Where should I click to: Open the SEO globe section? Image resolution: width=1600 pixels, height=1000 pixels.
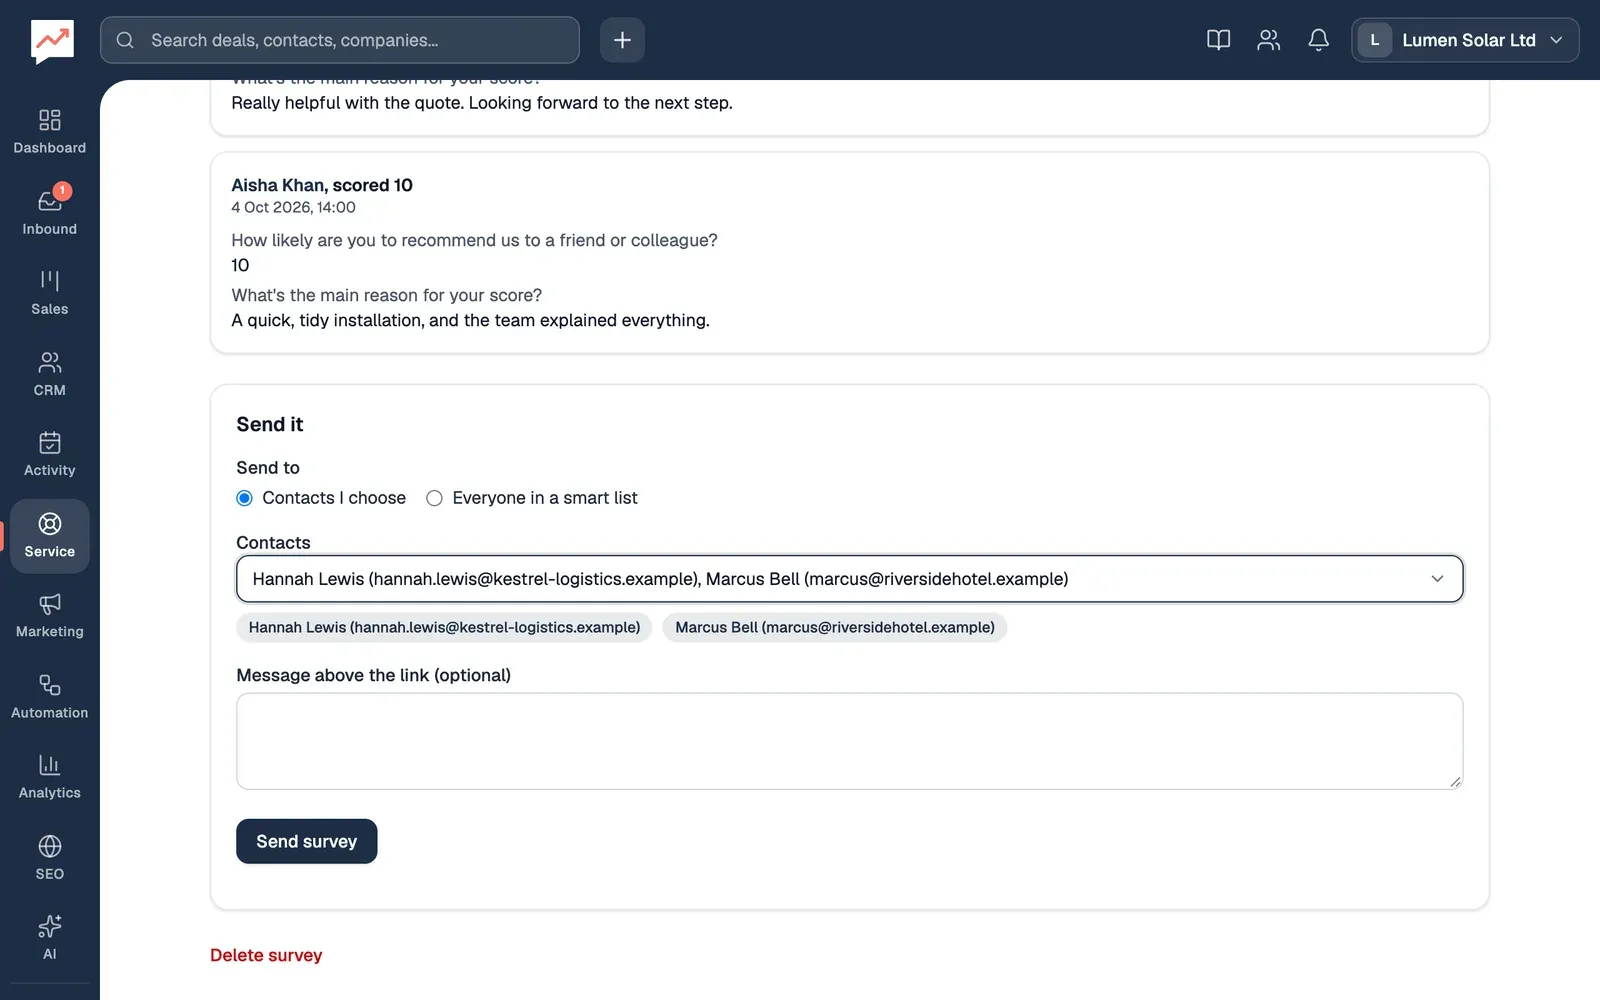[49, 859]
